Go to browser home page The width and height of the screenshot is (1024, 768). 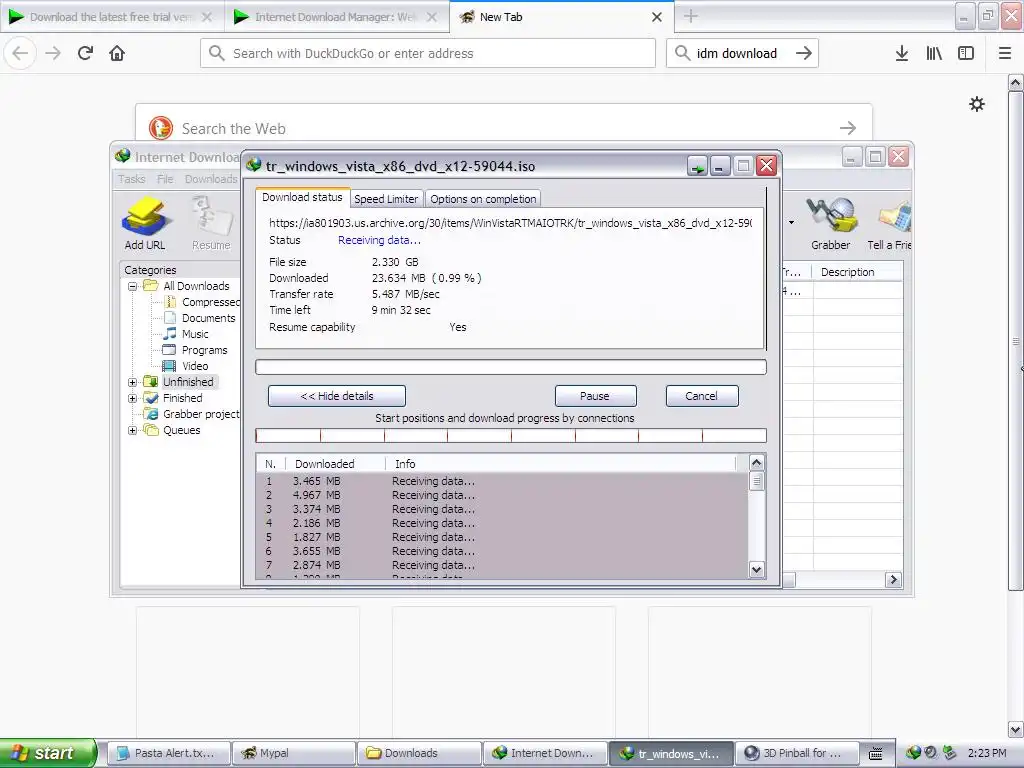click(x=117, y=54)
